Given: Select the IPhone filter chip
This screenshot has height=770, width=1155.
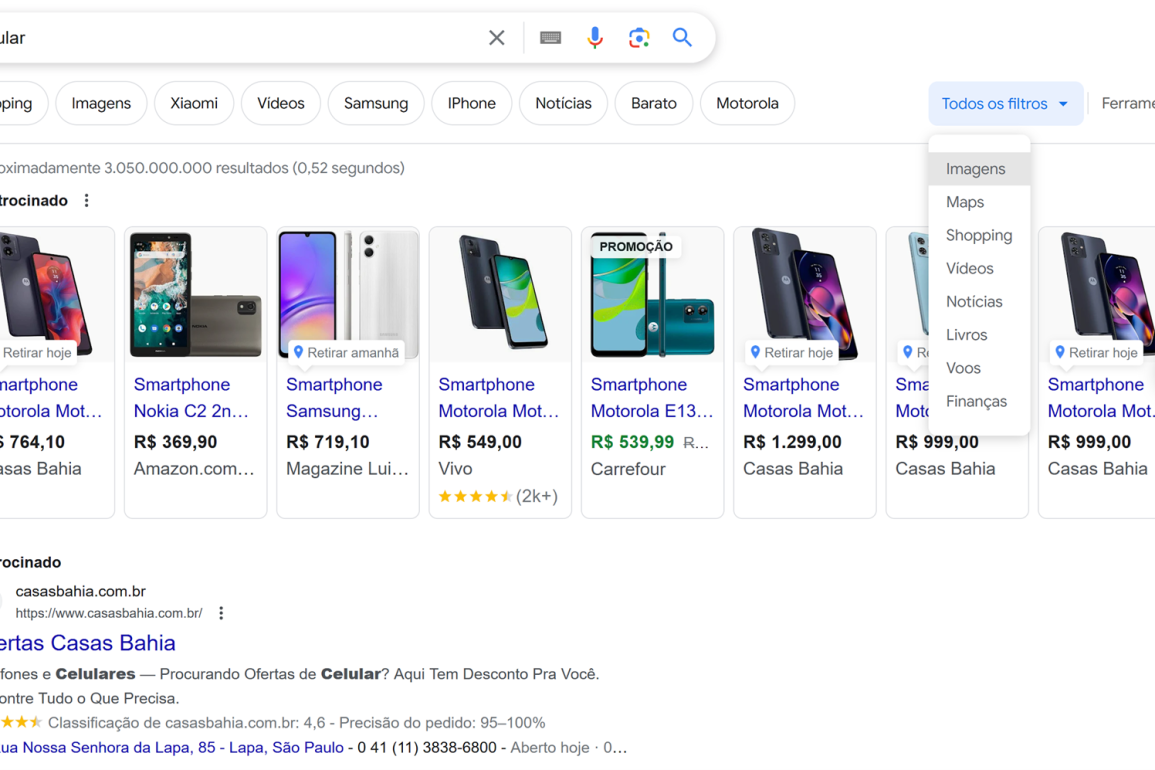Looking at the screenshot, I should pos(471,103).
